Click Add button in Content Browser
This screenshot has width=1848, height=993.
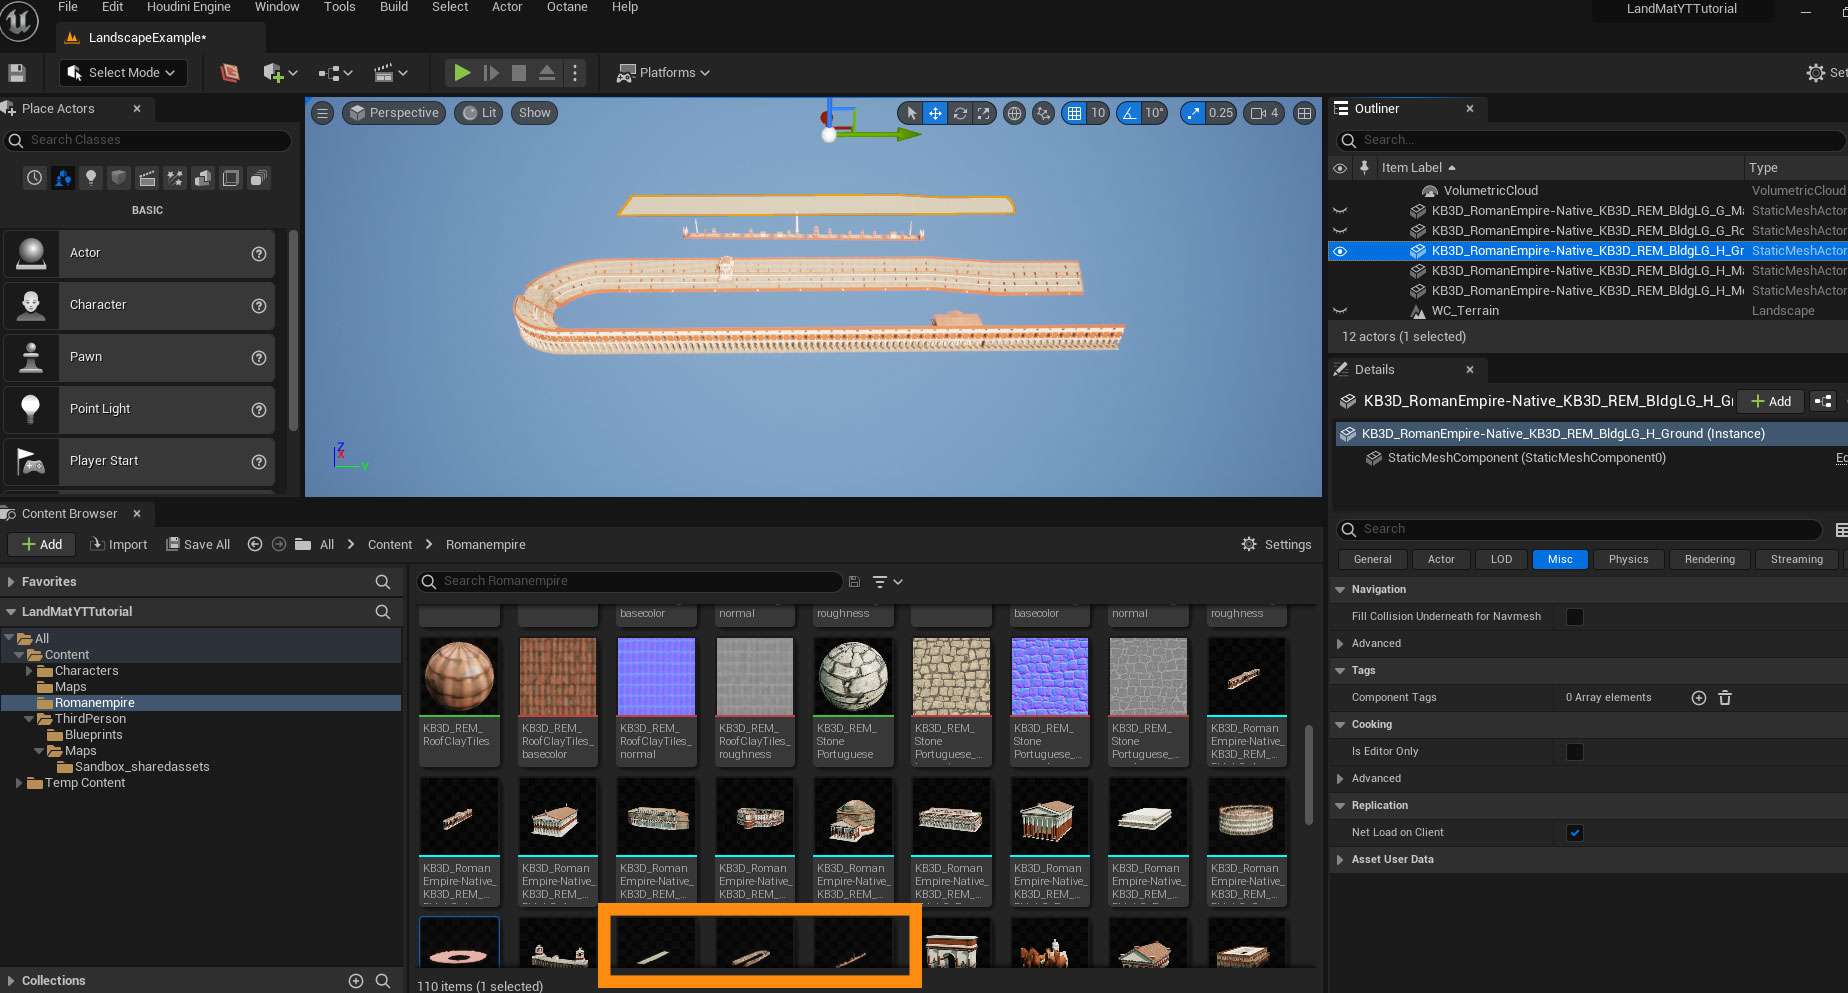[42, 544]
